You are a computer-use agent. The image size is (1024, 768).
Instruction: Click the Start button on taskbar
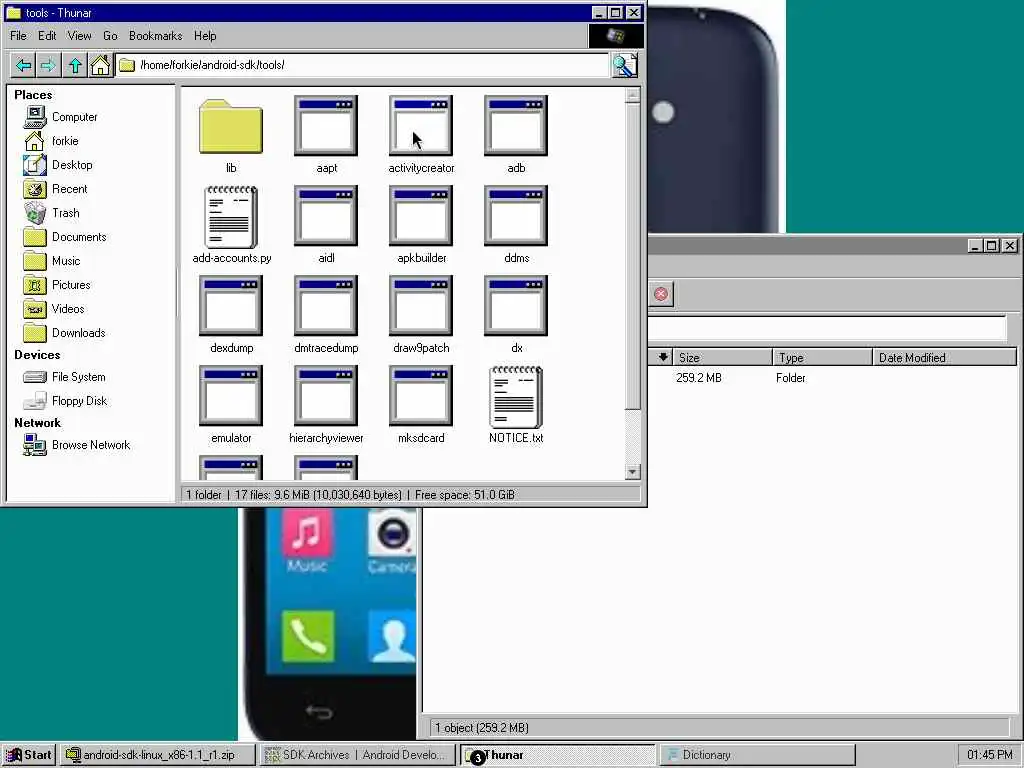(x=29, y=755)
